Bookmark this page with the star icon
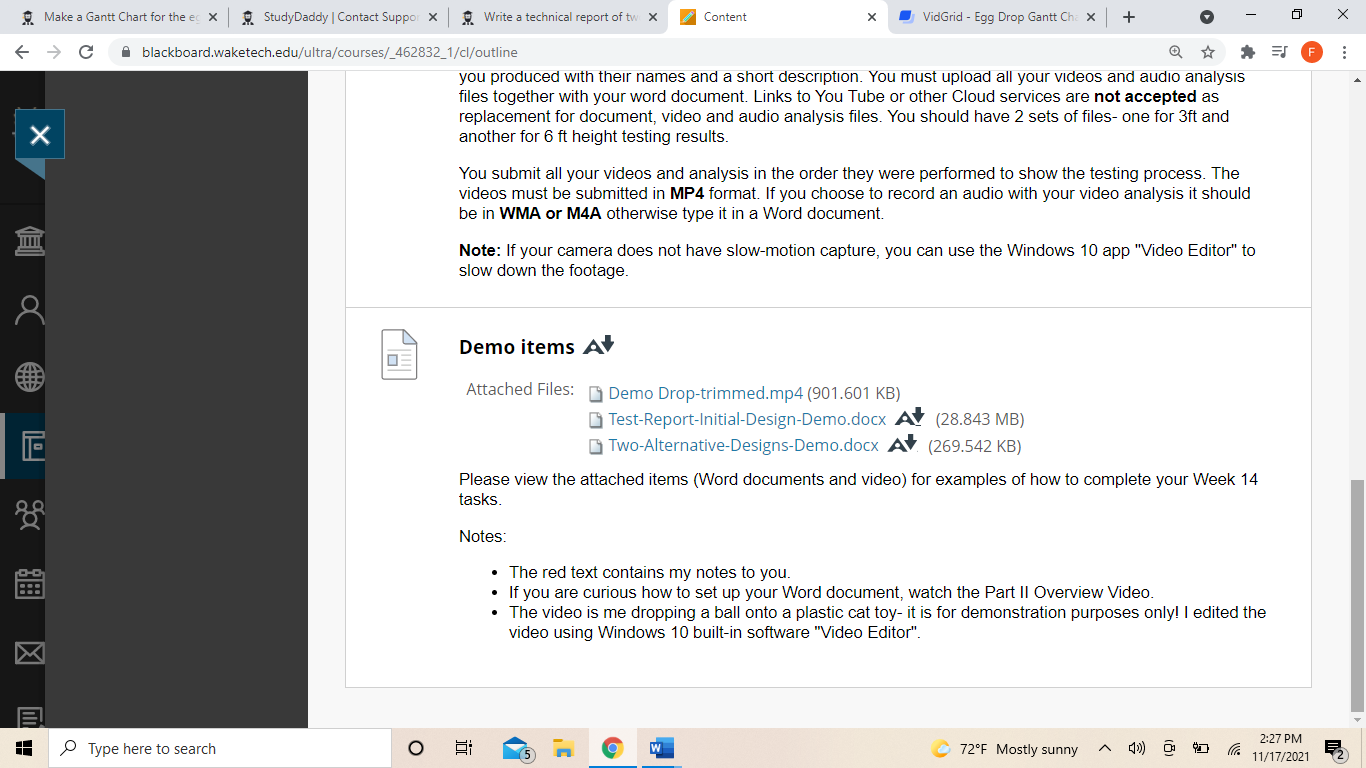Screen dimensions: 1366x768 (1208, 52)
